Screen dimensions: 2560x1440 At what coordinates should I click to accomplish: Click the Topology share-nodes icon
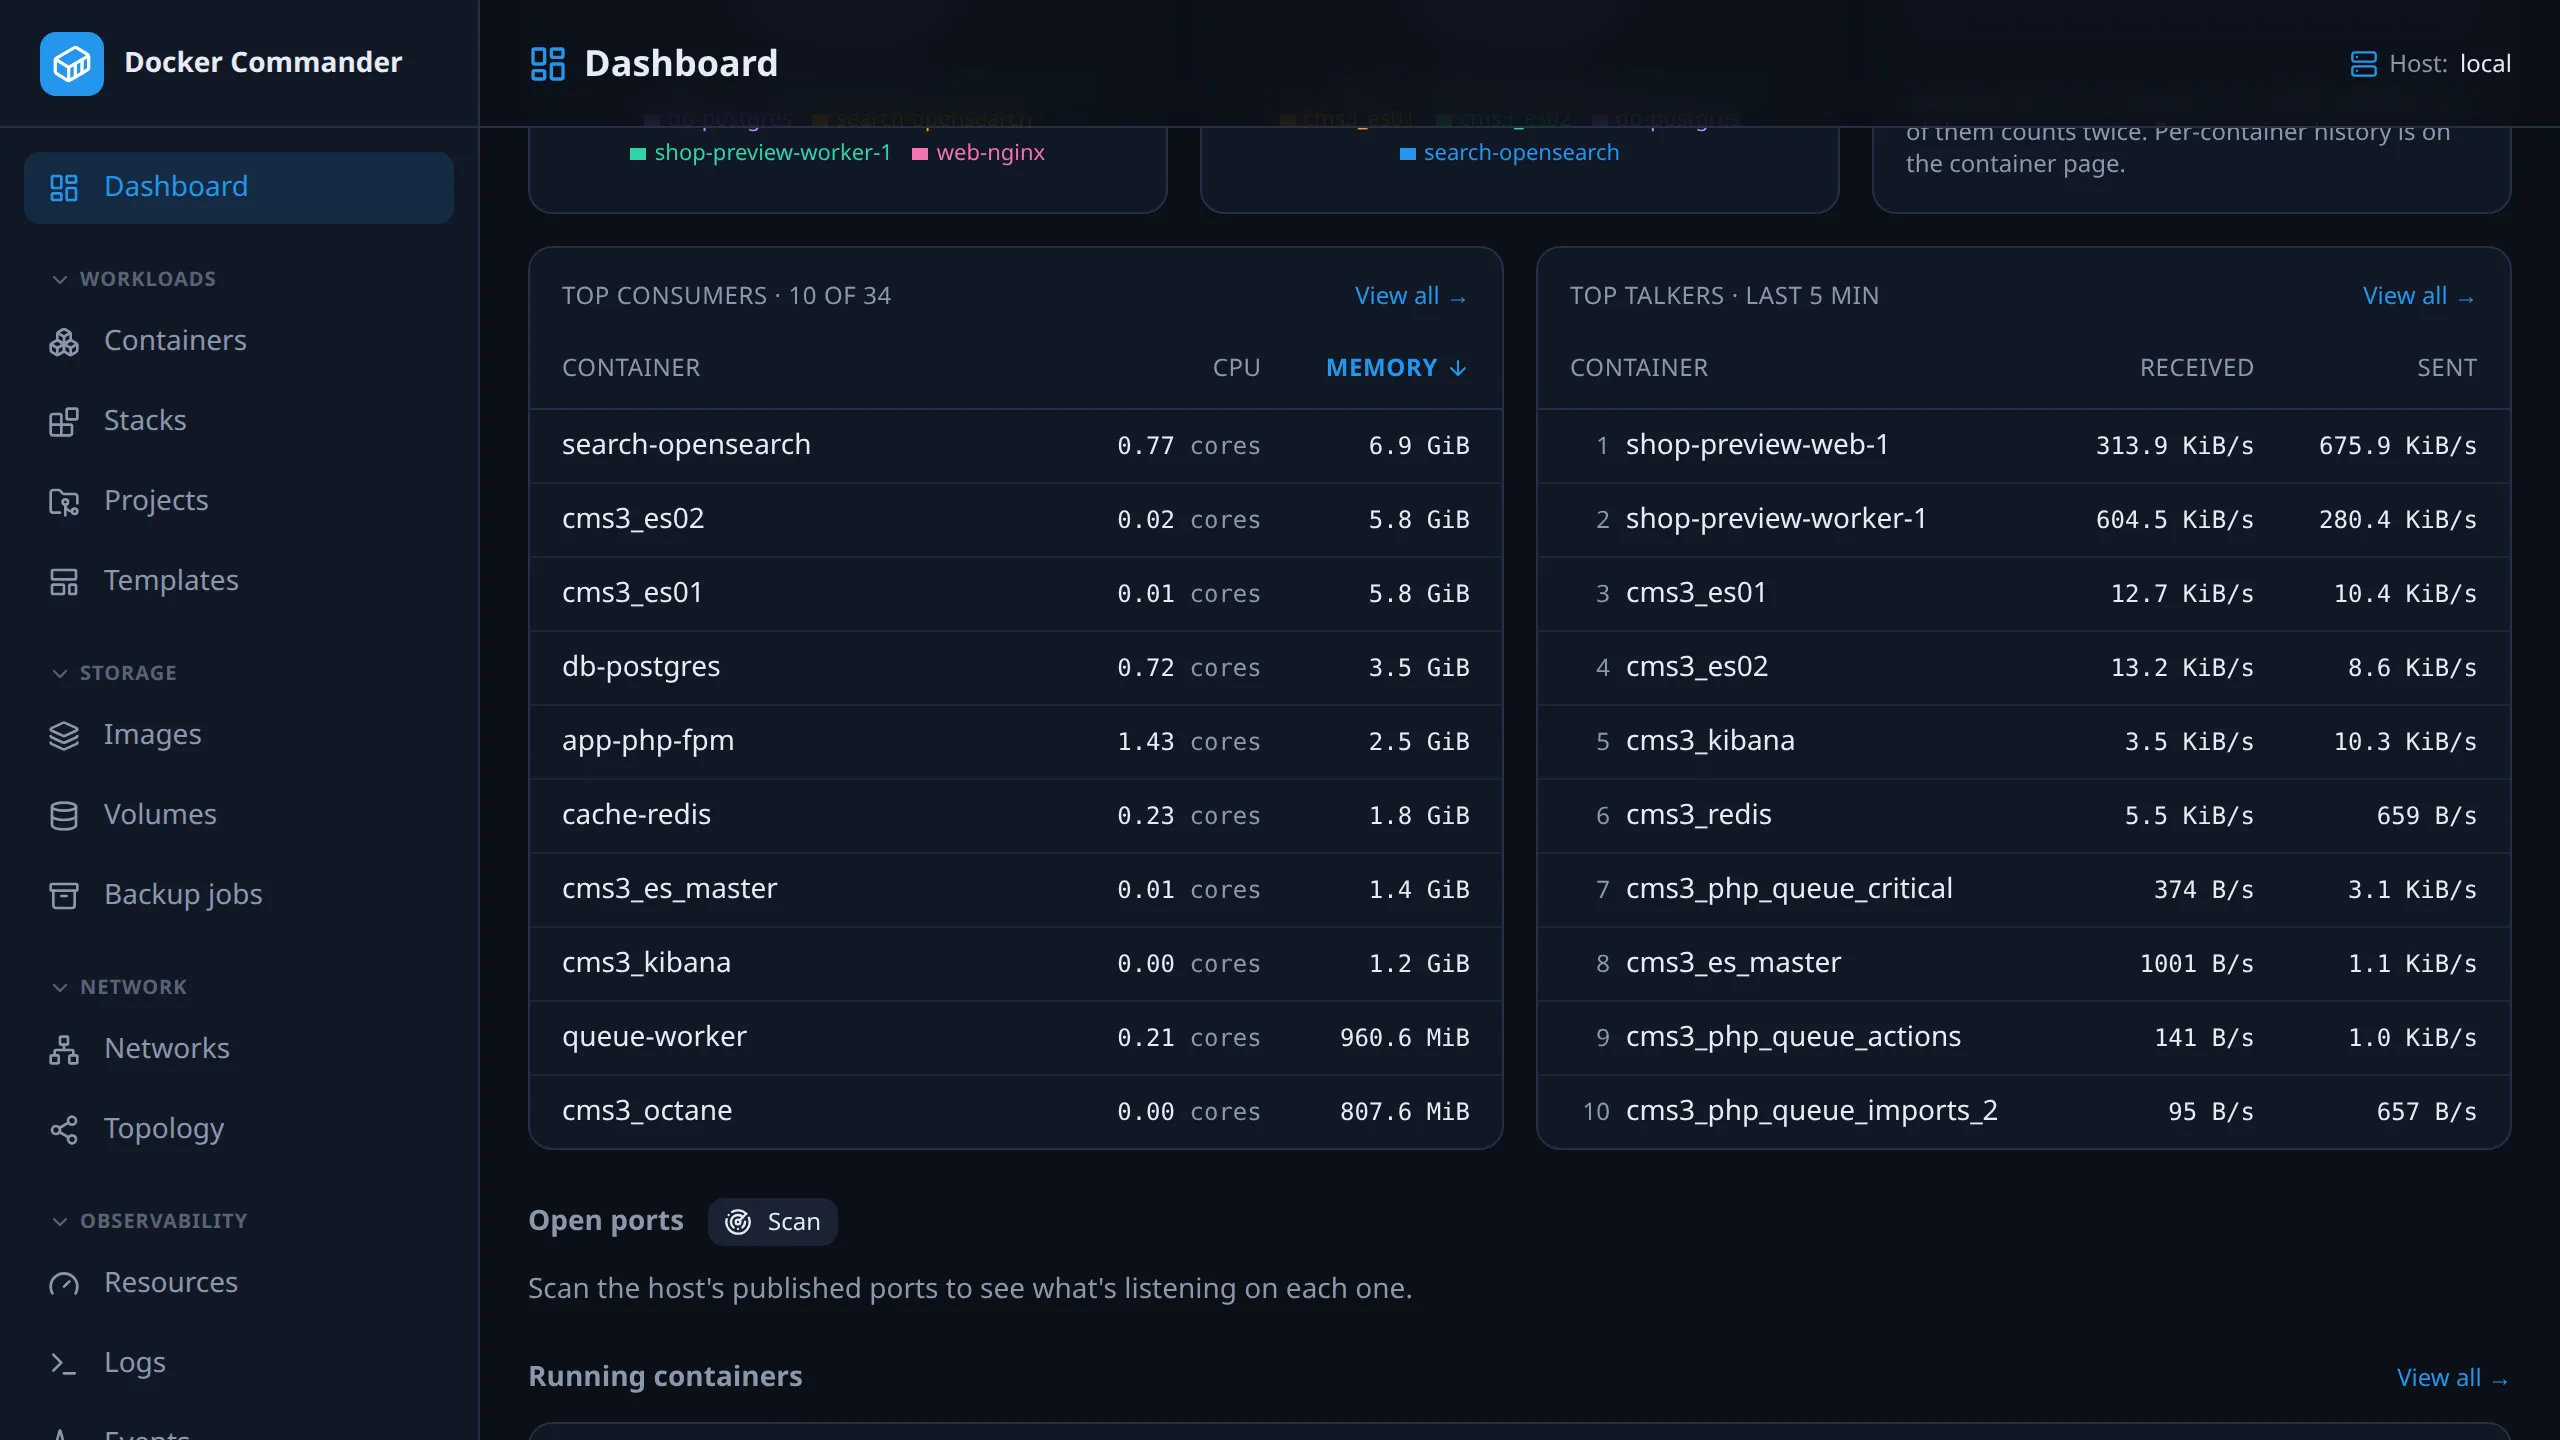point(64,1129)
